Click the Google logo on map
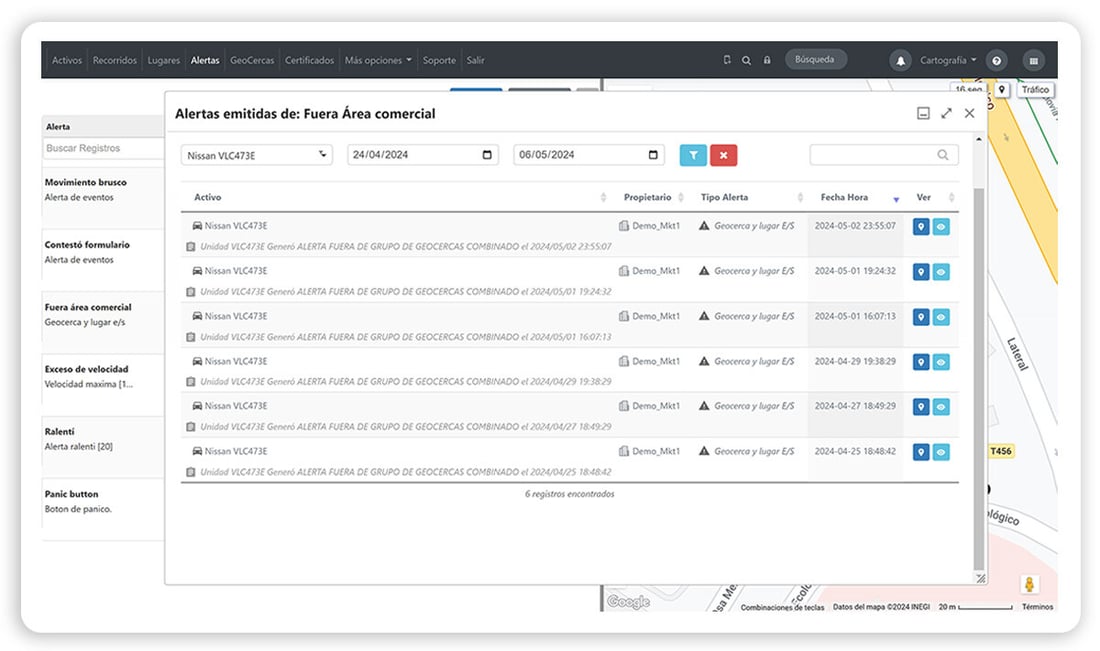 pos(628,602)
